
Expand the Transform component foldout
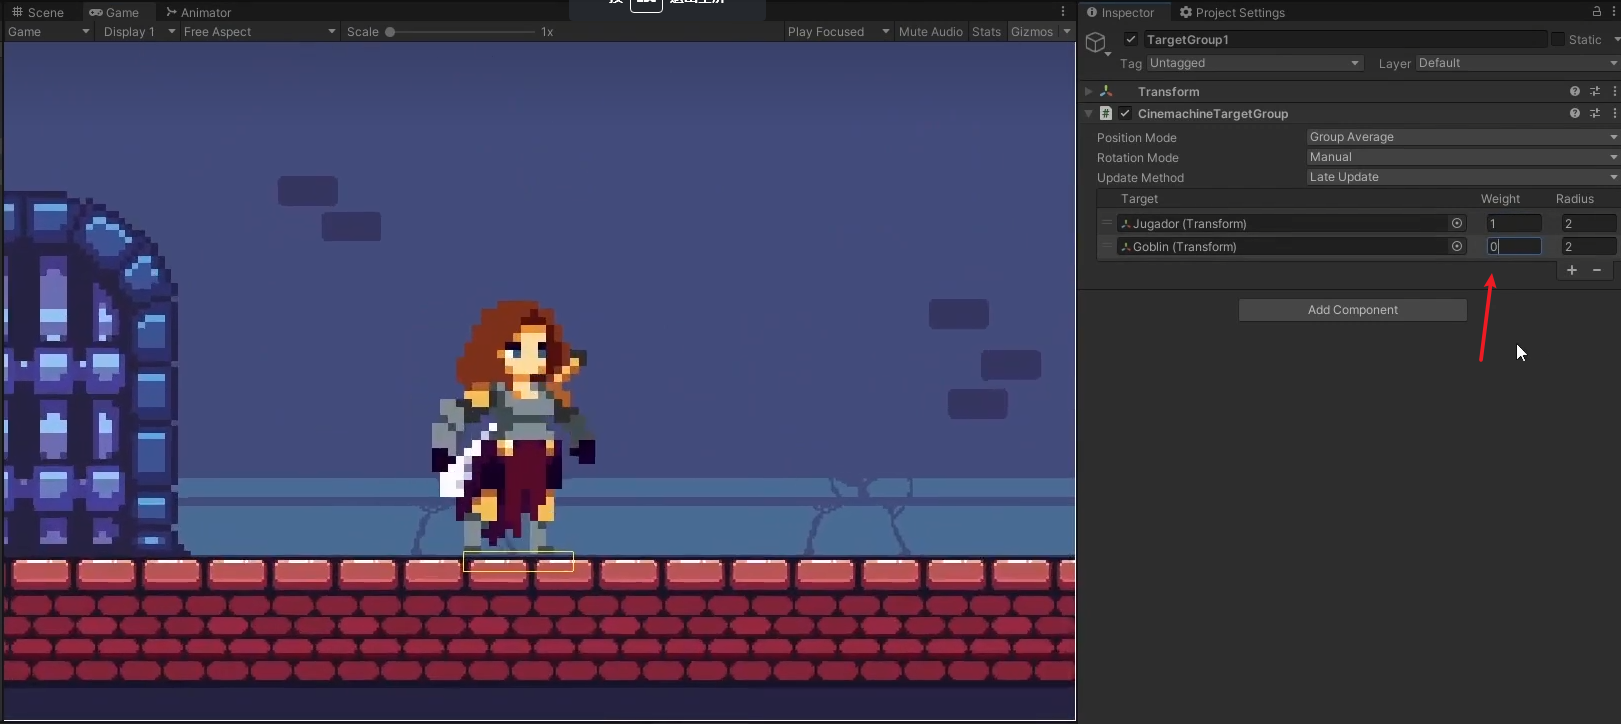point(1089,91)
